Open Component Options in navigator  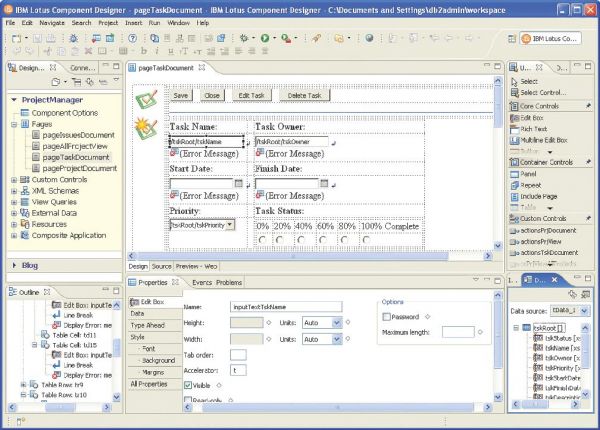tap(60, 113)
